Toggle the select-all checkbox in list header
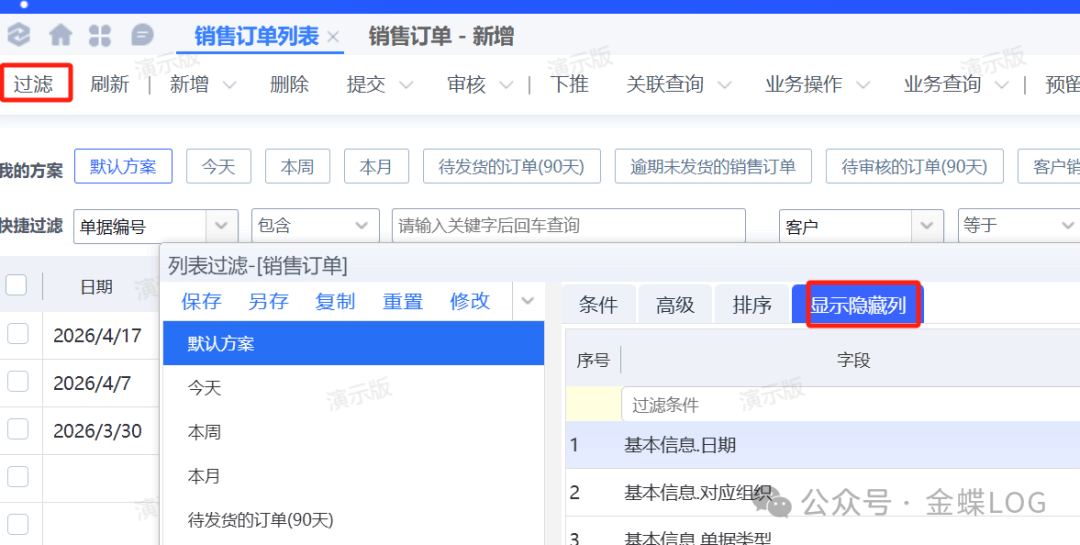 (17, 286)
